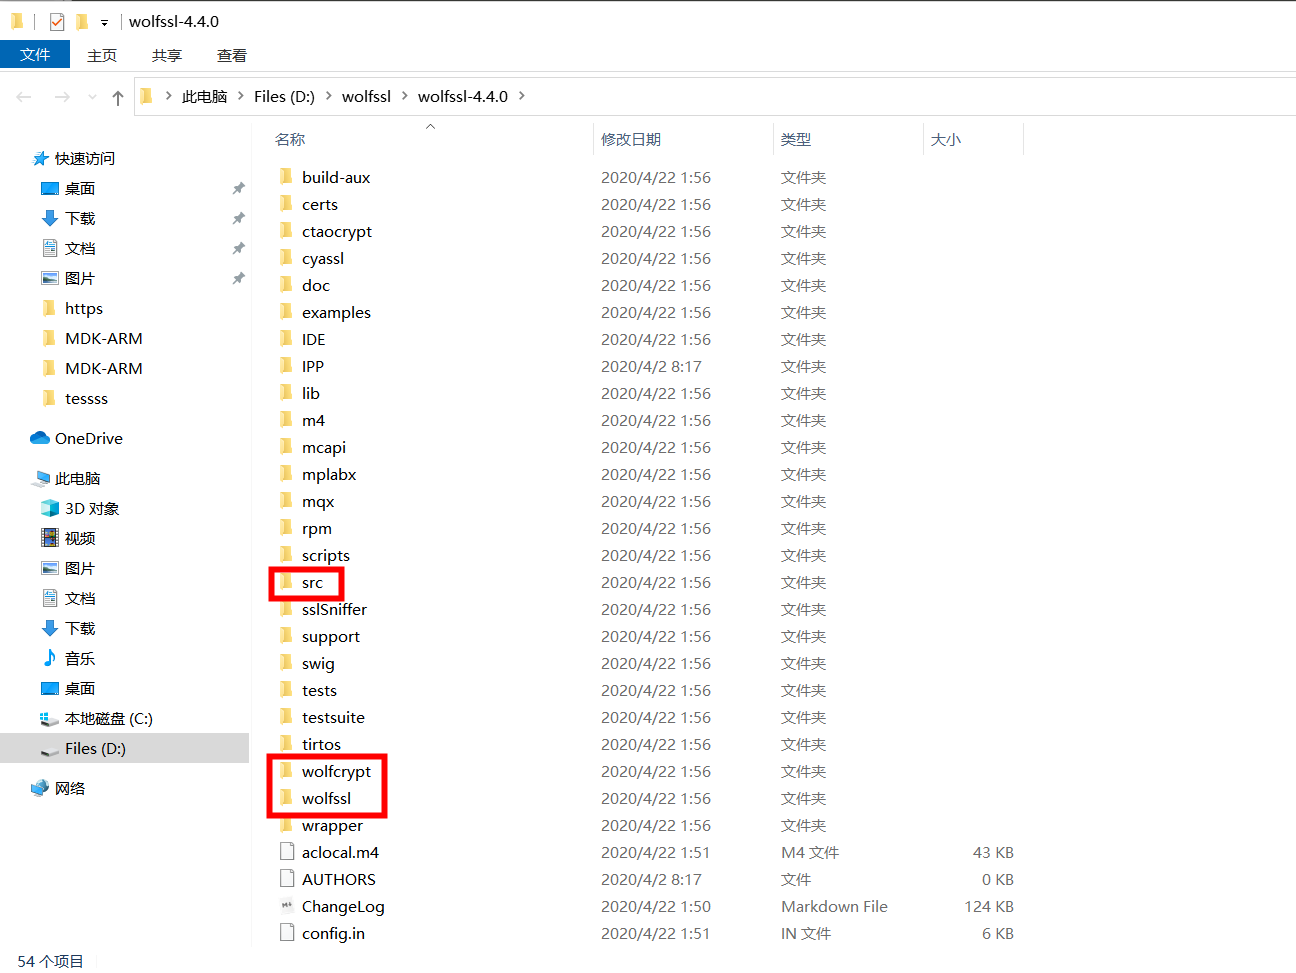This screenshot has height=973, width=1296.
Task: Select the m4 folder icon
Action: pyautogui.click(x=286, y=420)
